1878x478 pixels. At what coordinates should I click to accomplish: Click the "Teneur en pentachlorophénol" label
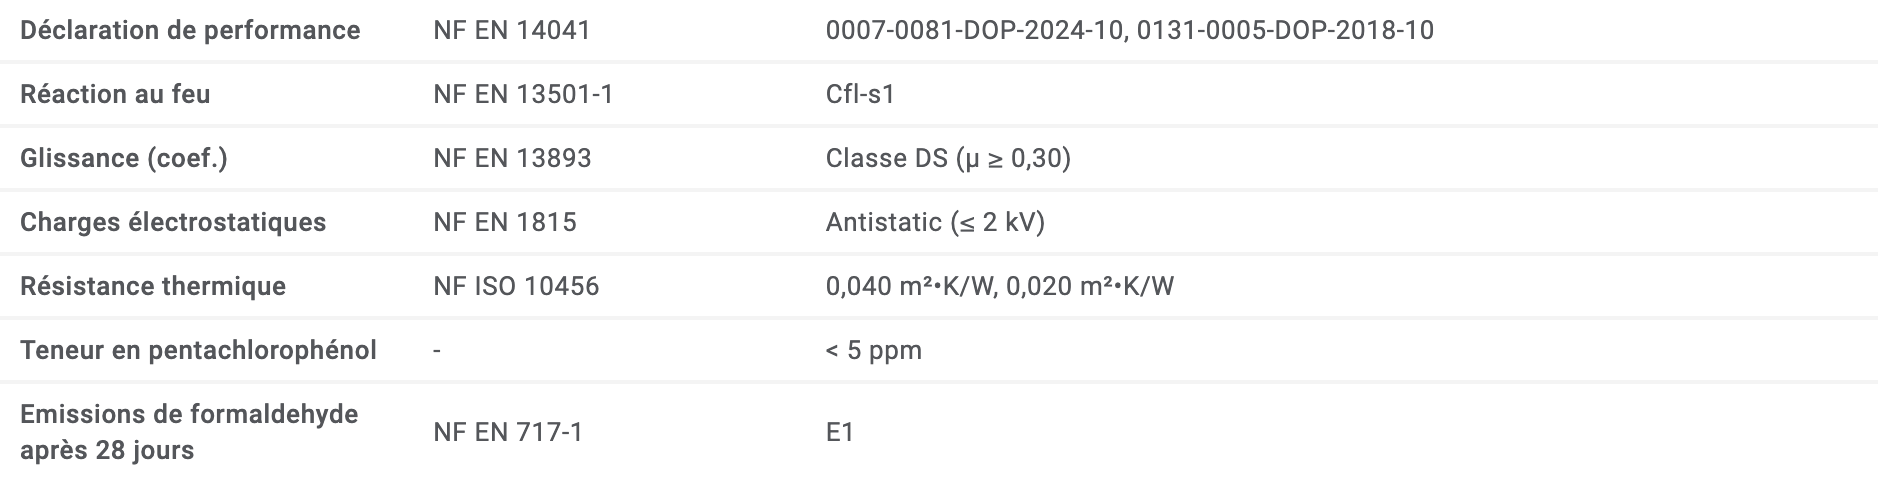click(x=198, y=350)
